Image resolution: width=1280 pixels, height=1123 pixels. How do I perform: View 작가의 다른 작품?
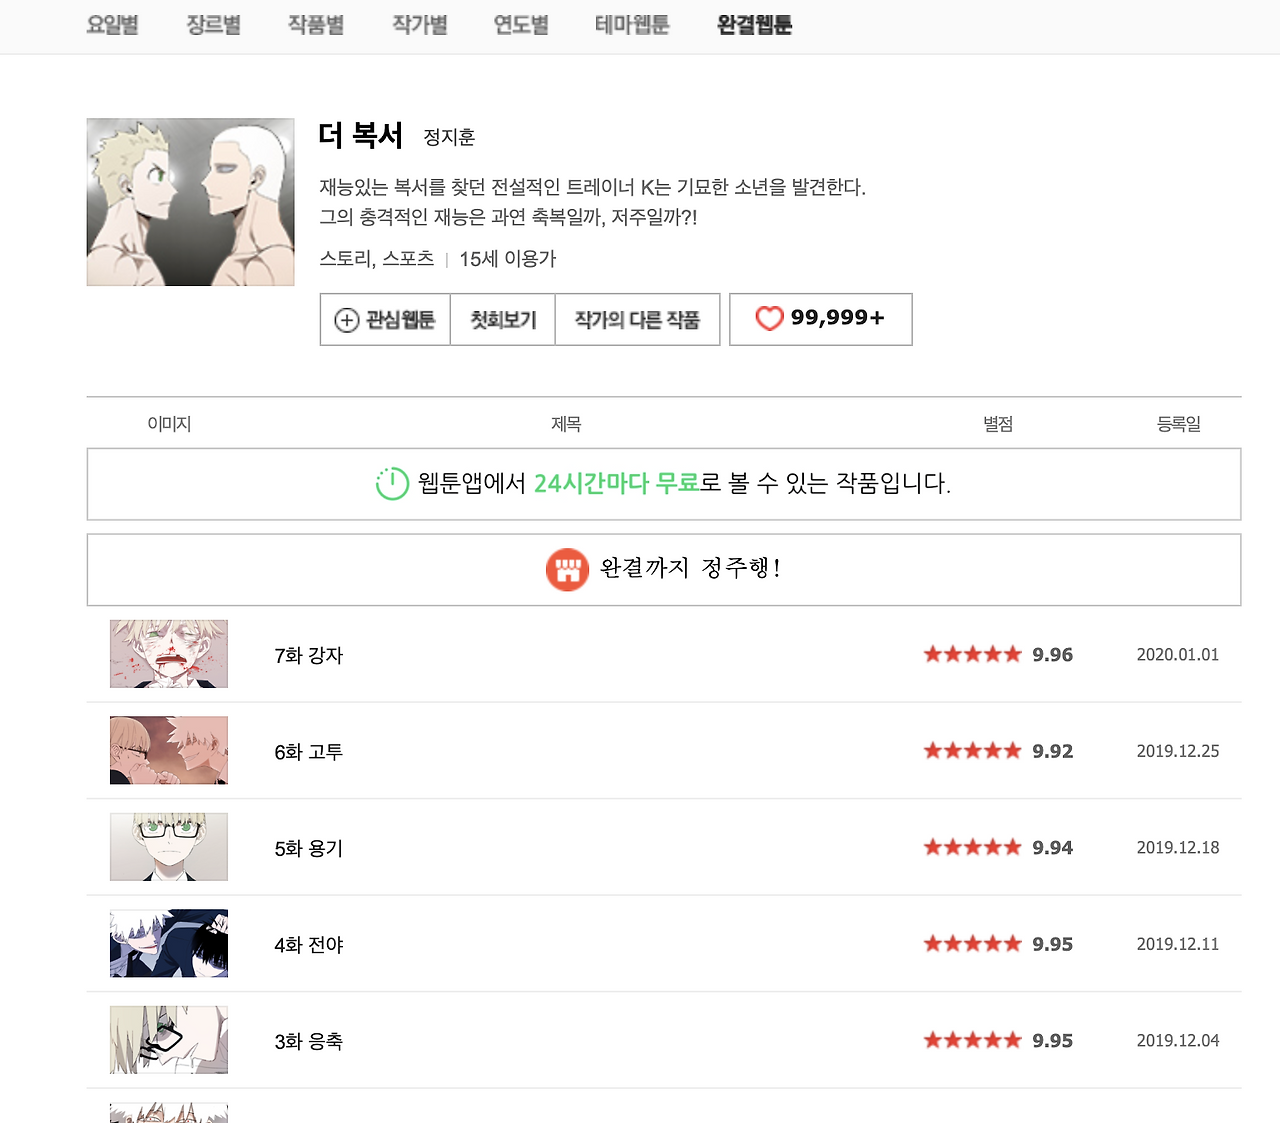pyautogui.click(x=637, y=320)
